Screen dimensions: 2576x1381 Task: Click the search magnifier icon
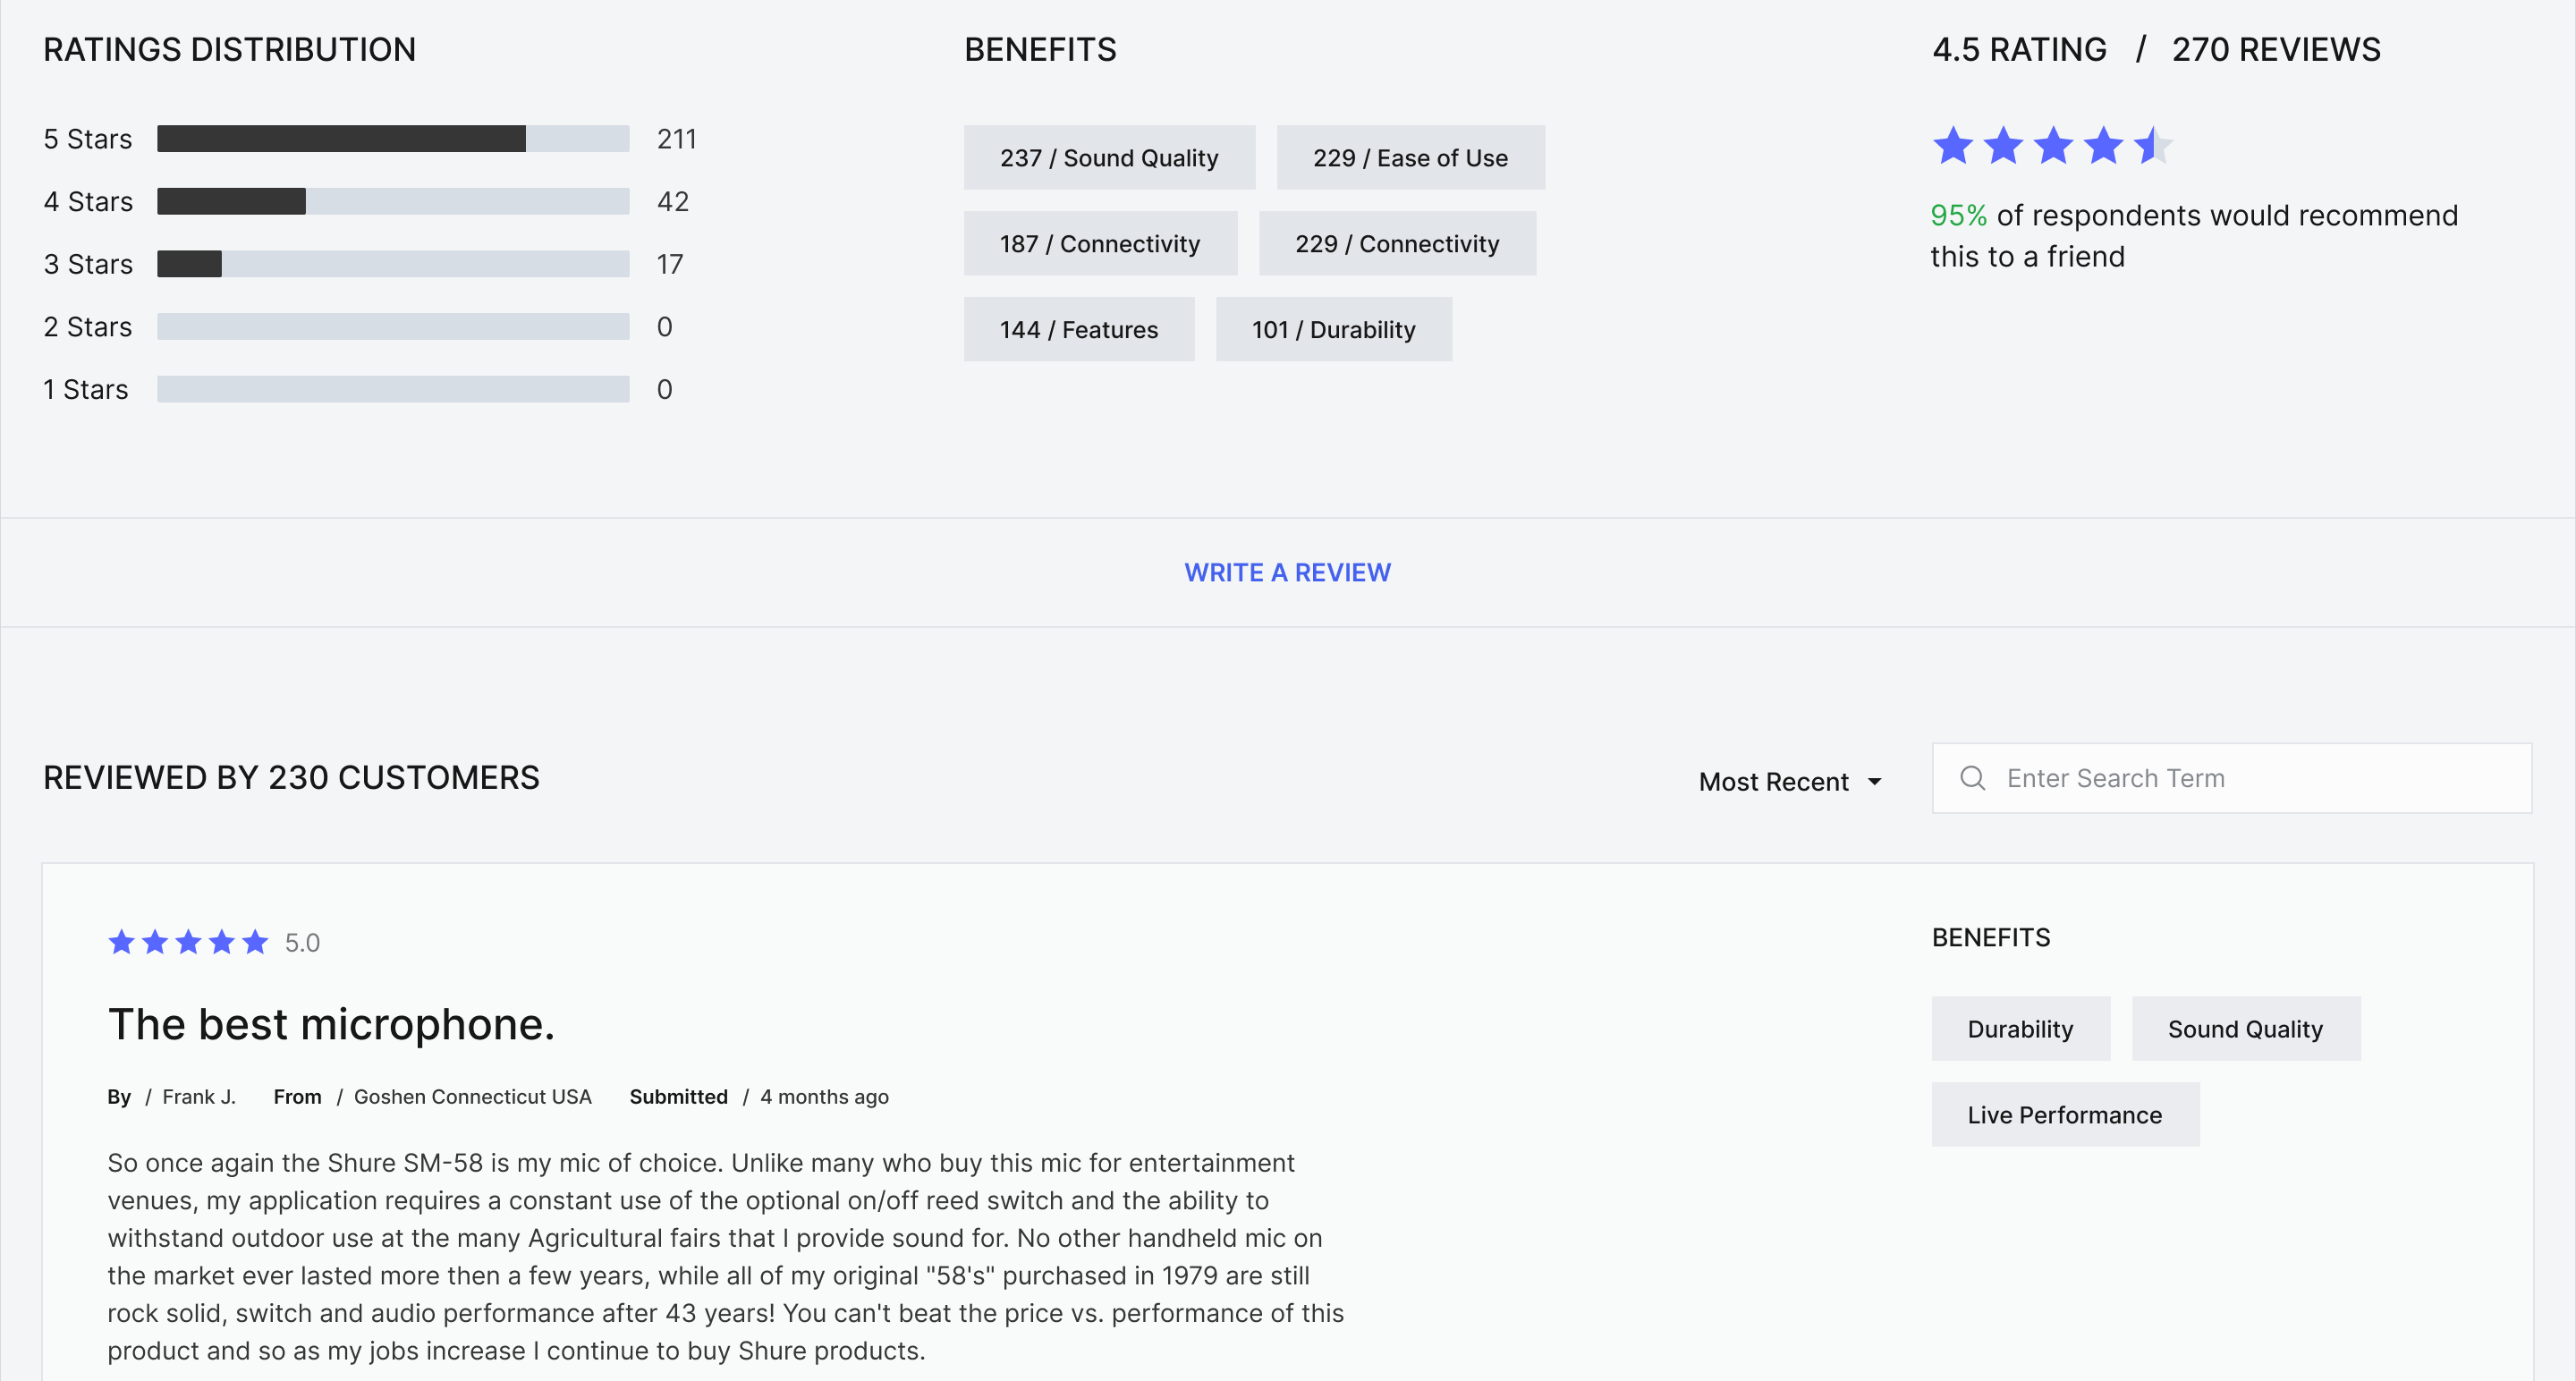[x=1972, y=778]
